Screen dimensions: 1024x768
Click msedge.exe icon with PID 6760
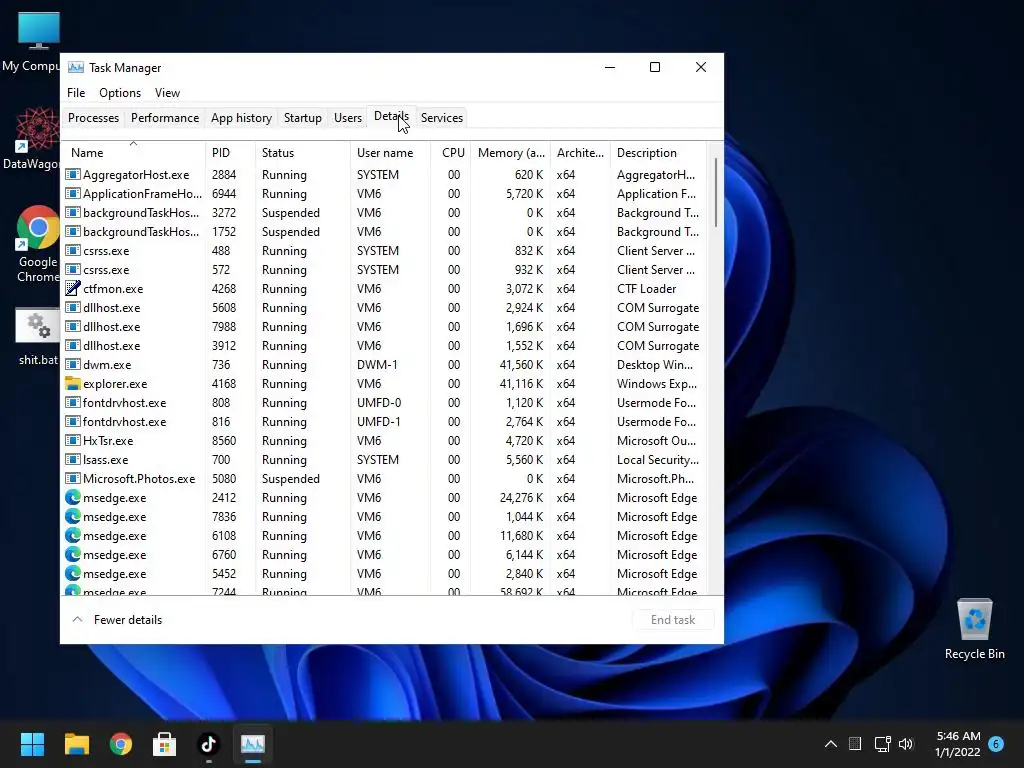(72, 554)
